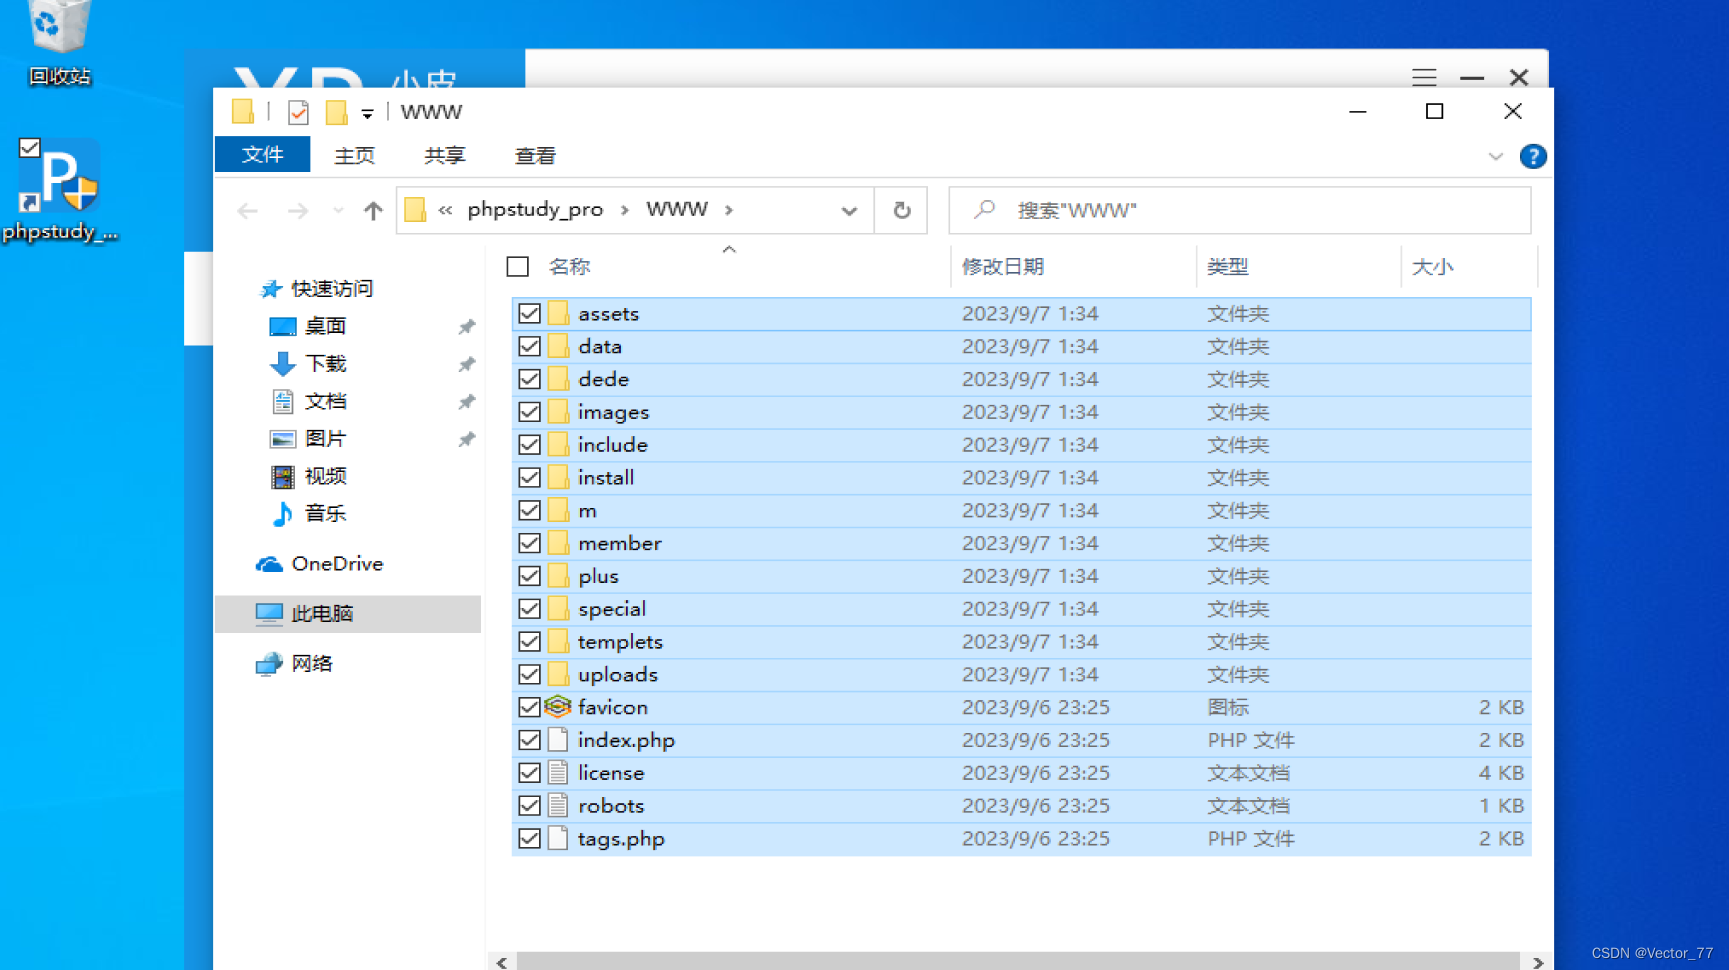
Task: Select 此电脑 in navigation pane
Action: tap(348, 614)
